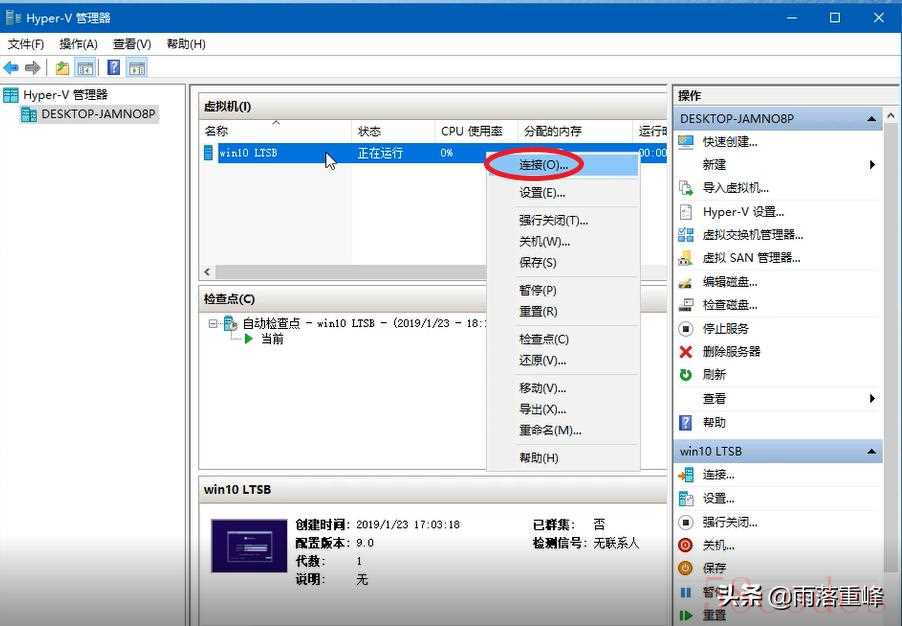Open the Action (操作) menu in the menu bar
Image resolution: width=902 pixels, height=626 pixels.
coord(78,44)
